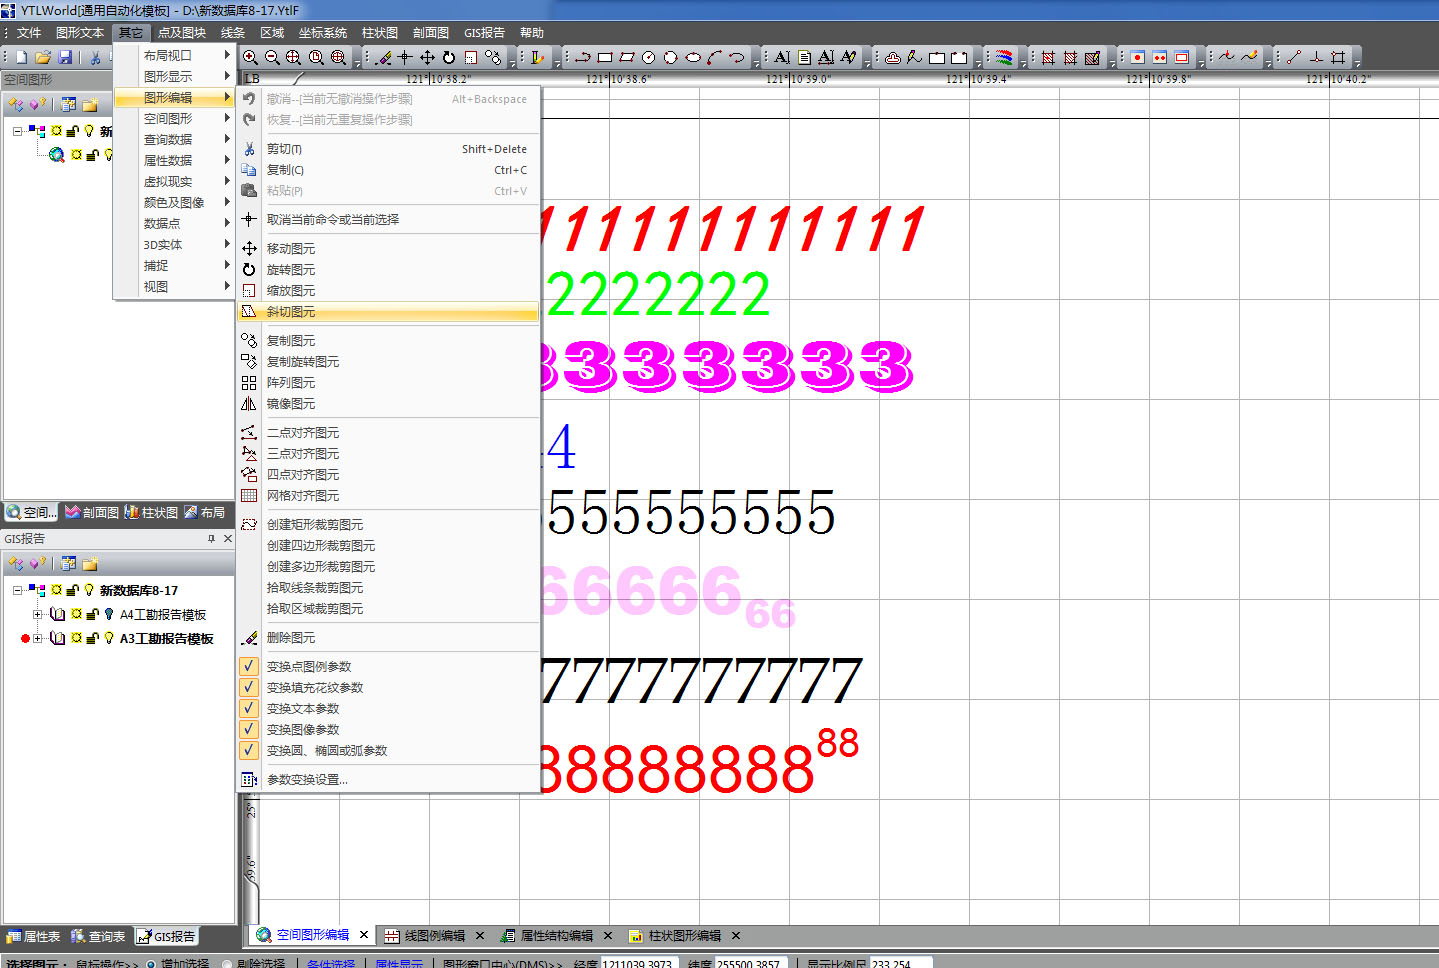Toggle 变换点图例参数 checkbox
Screen dimensions: 1439x968
[249, 666]
